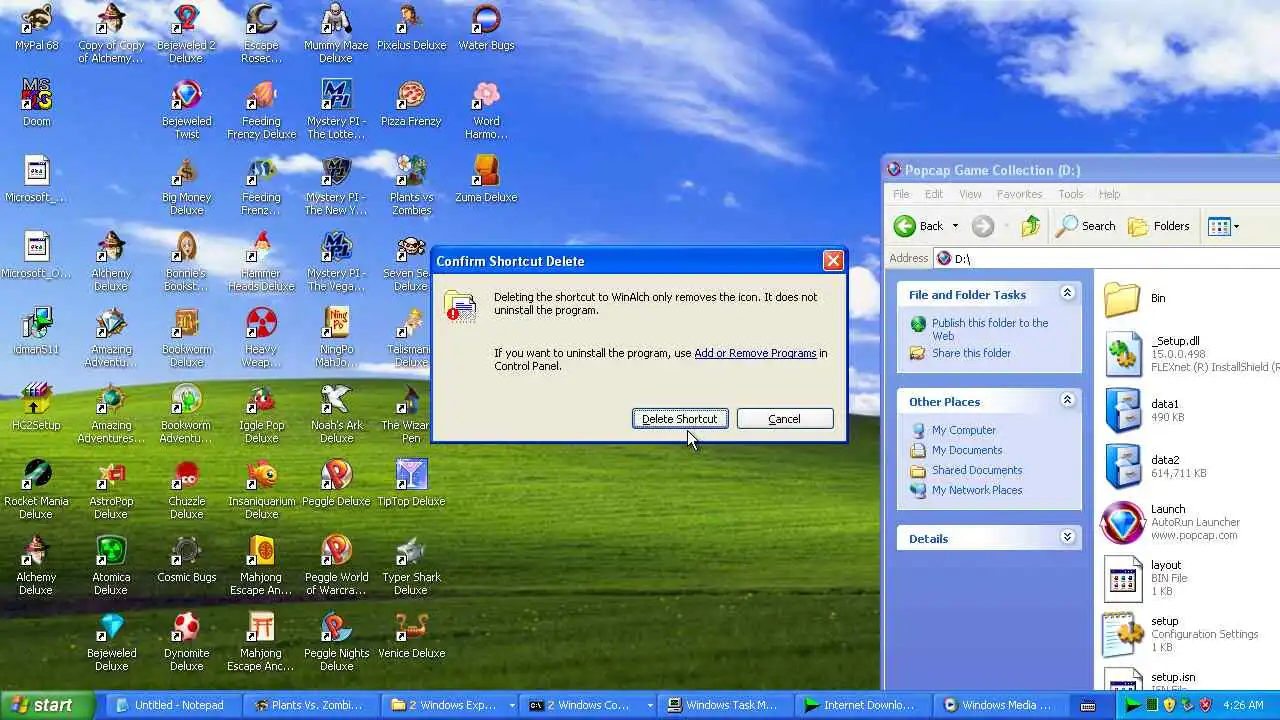
Task: Switch to Untitled - Notepad taskbar button
Action: (x=172, y=705)
